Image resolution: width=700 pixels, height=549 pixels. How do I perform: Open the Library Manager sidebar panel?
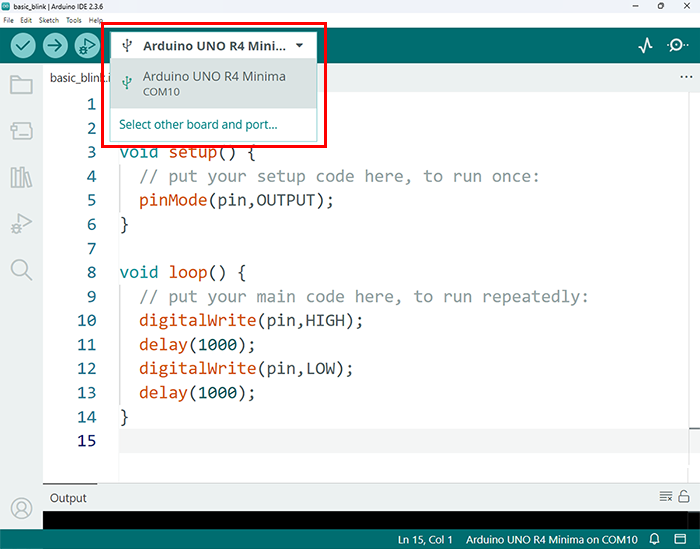(x=21, y=177)
